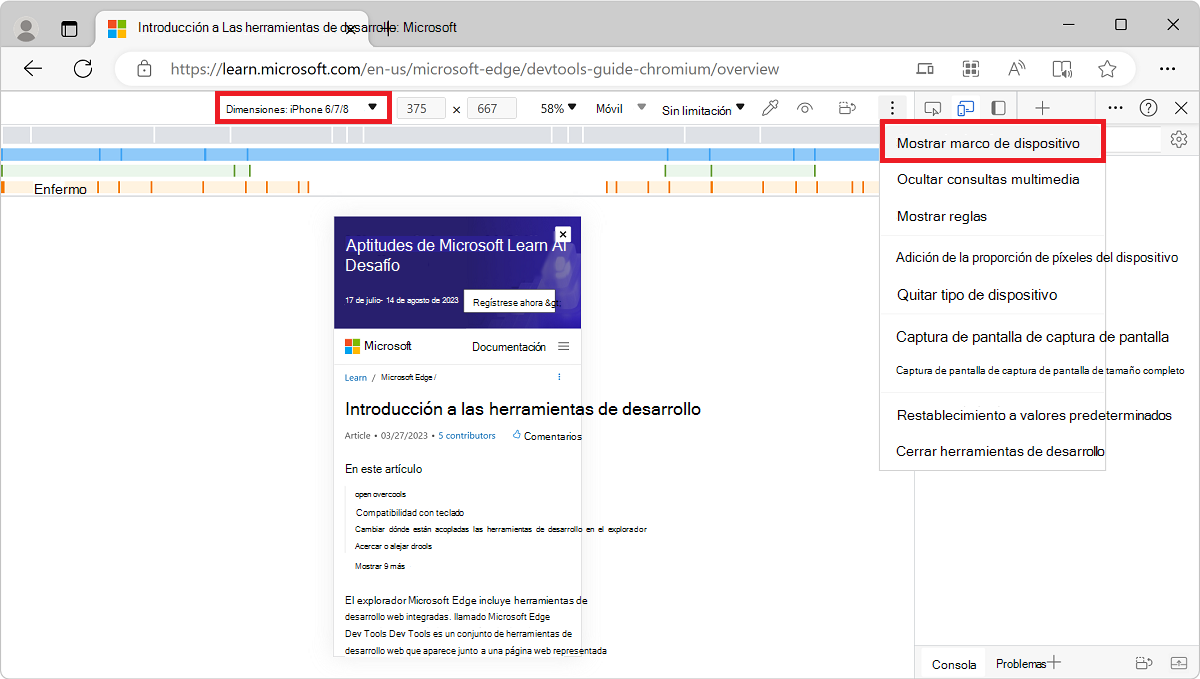Click the Microsoft Edge breadcrumb
Viewport: 1200px width, 679px height.
click(x=406, y=378)
